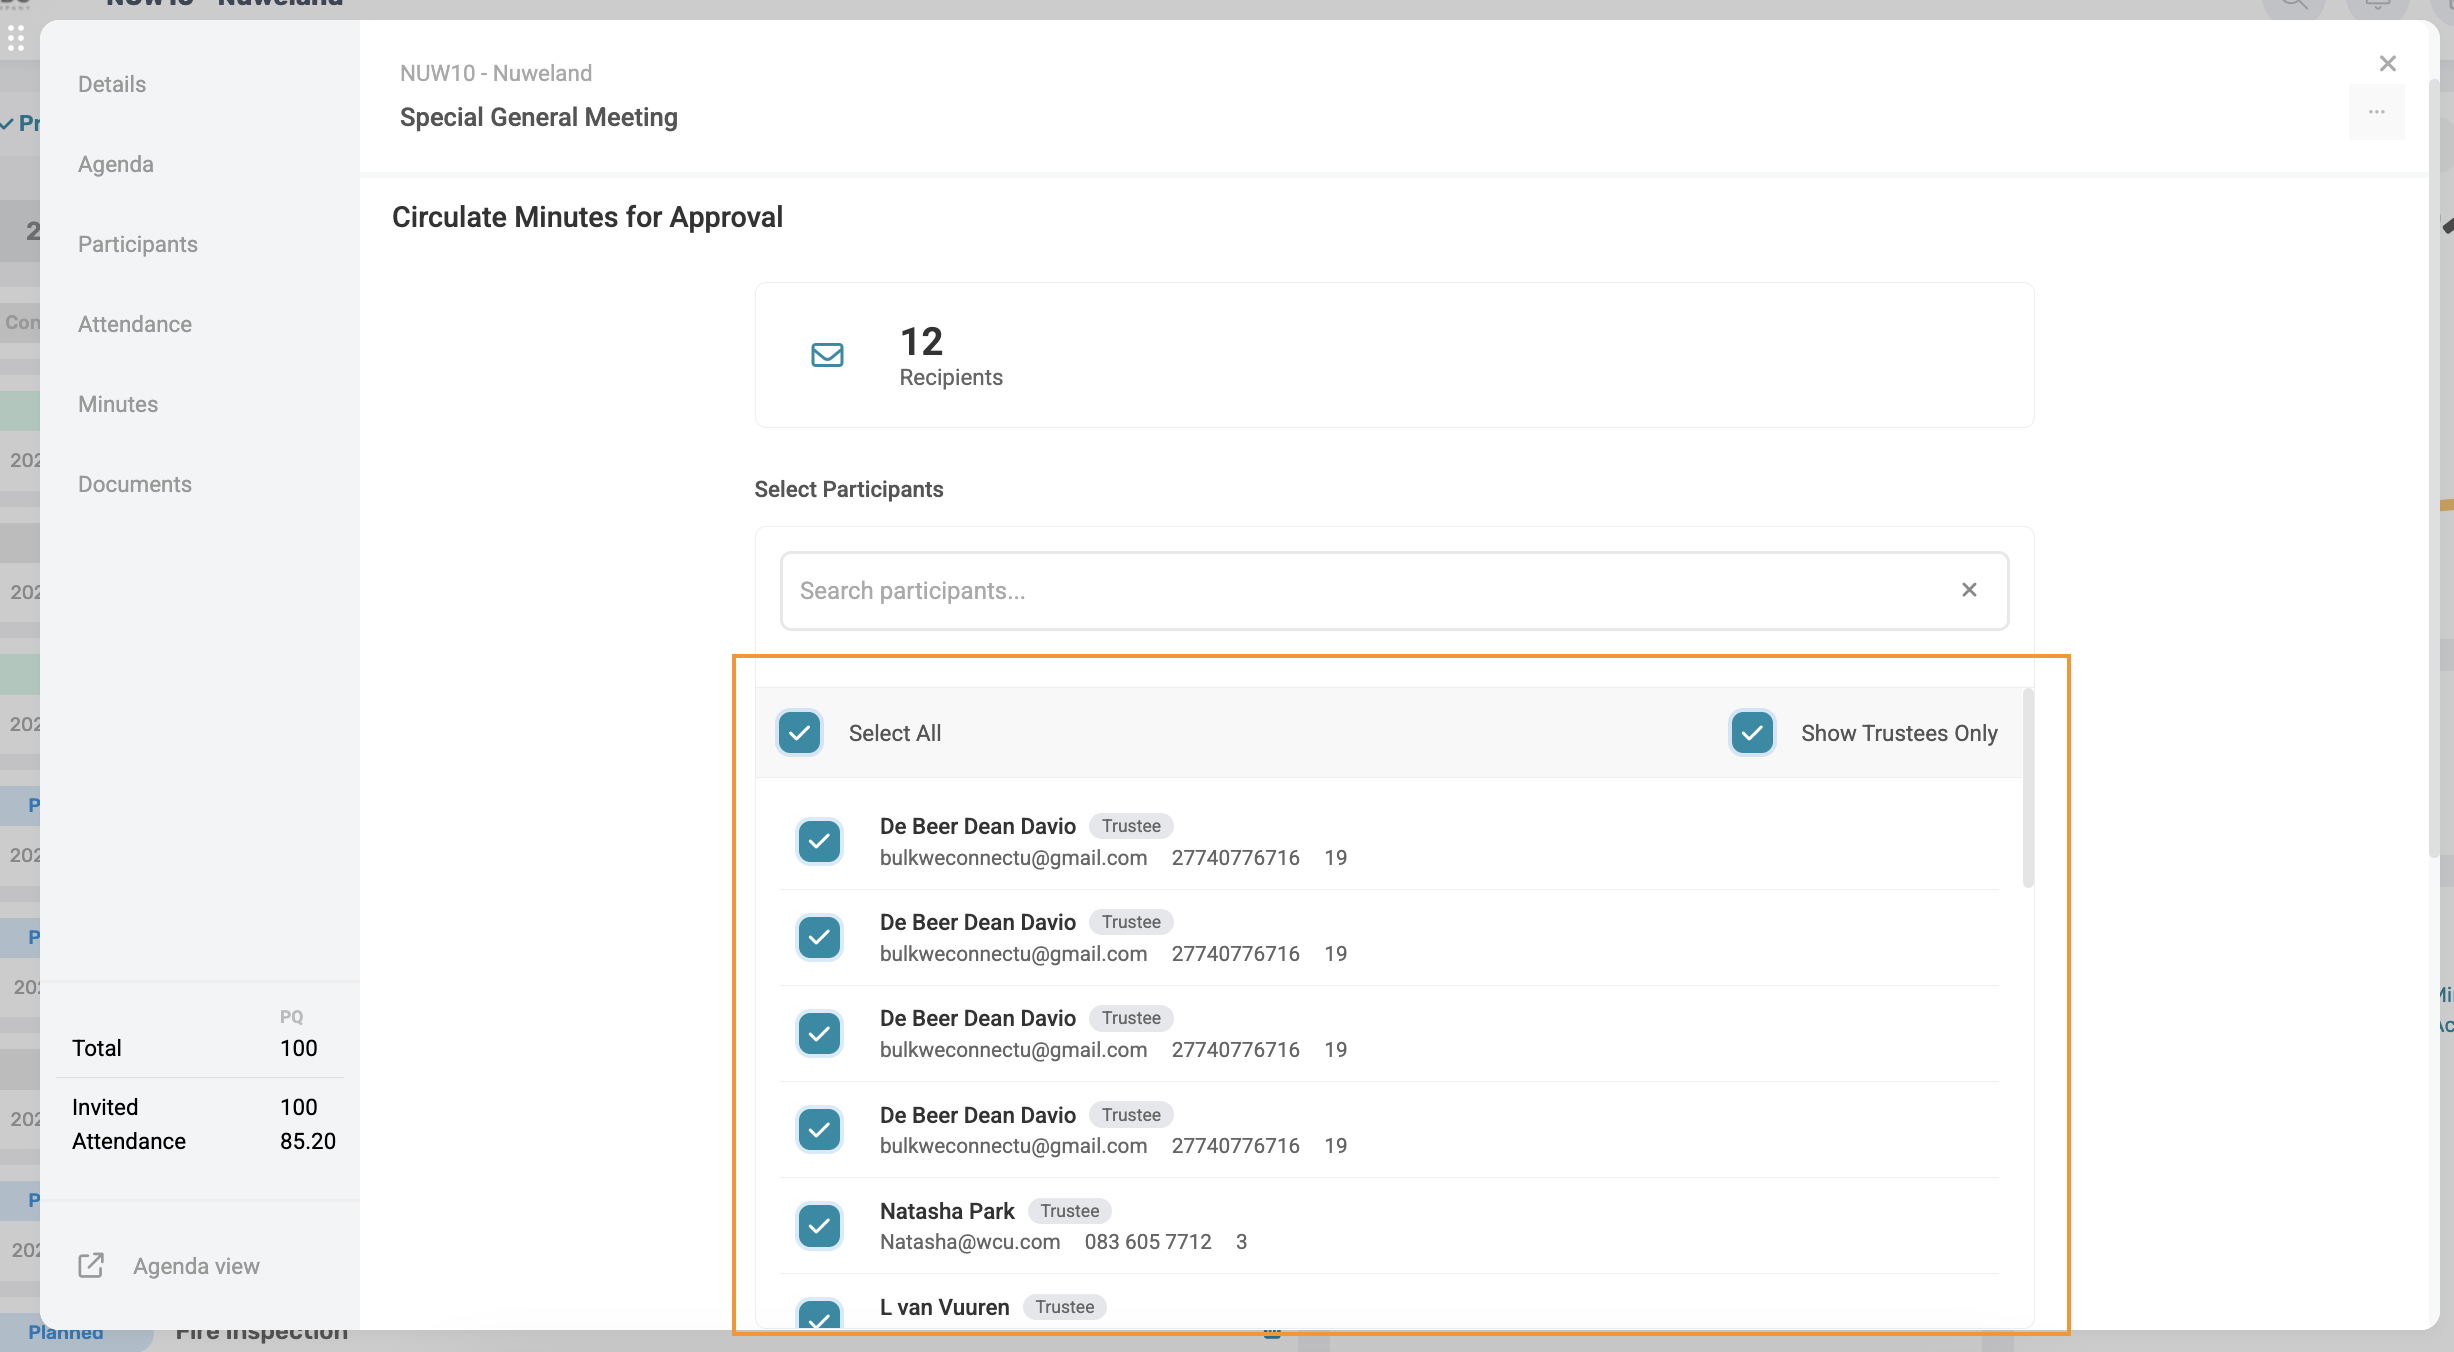
Task: Open the Attendance tab
Action: click(x=135, y=324)
